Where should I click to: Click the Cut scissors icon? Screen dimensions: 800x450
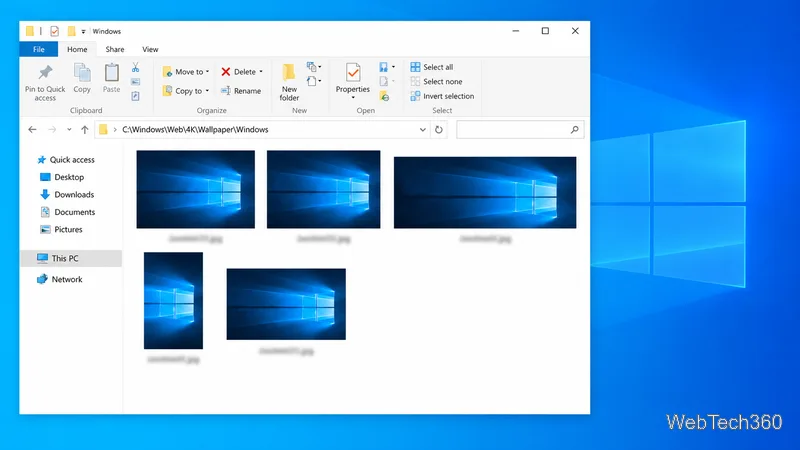(x=135, y=67)
